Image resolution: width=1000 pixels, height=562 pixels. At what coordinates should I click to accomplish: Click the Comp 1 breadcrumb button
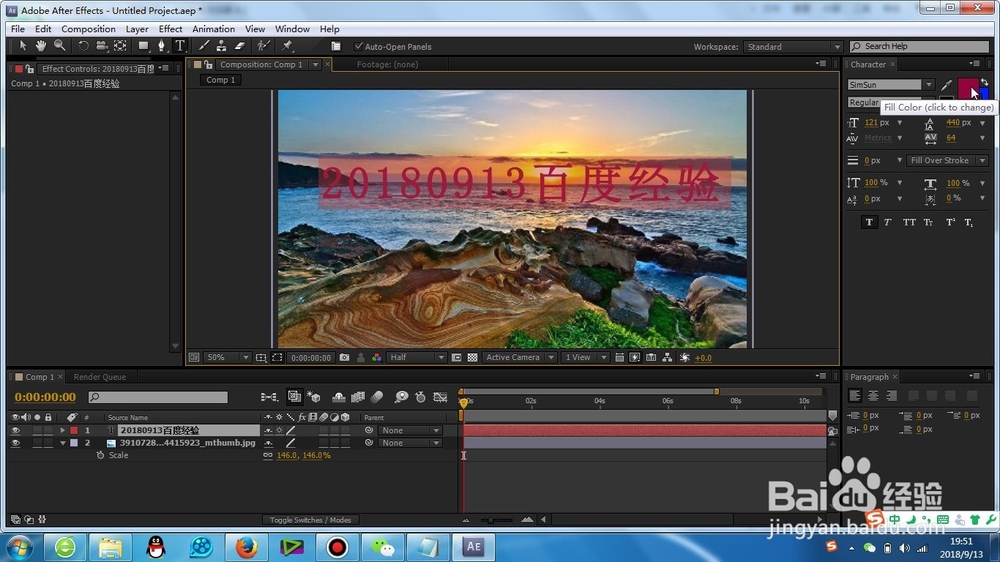221,80
